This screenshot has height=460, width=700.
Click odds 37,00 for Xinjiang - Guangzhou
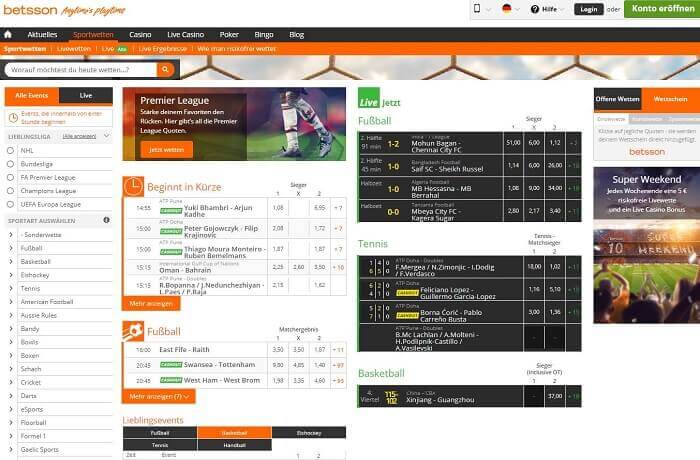555,396
